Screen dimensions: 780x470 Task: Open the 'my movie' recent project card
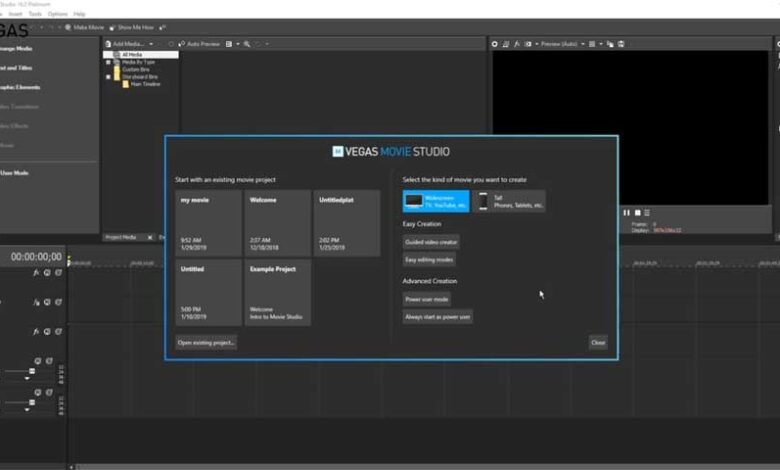click(x=208, y=223)
